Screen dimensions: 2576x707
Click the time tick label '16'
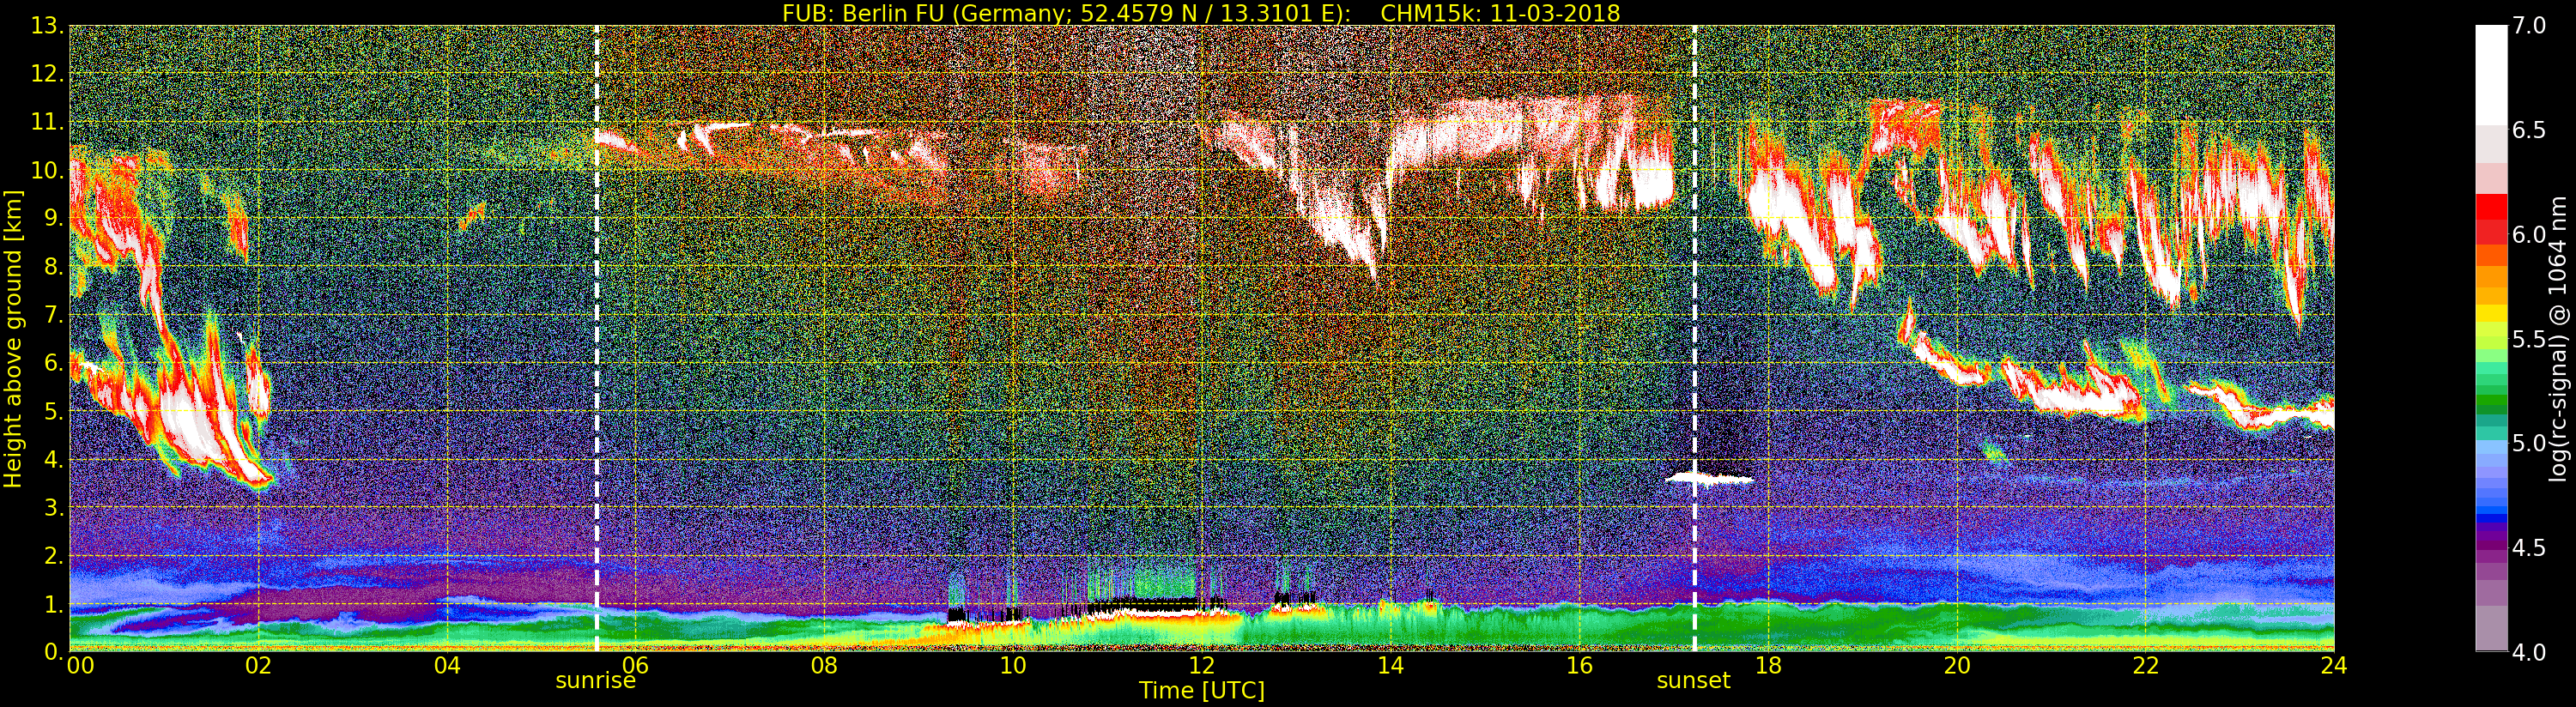(x=1579, y=665)
